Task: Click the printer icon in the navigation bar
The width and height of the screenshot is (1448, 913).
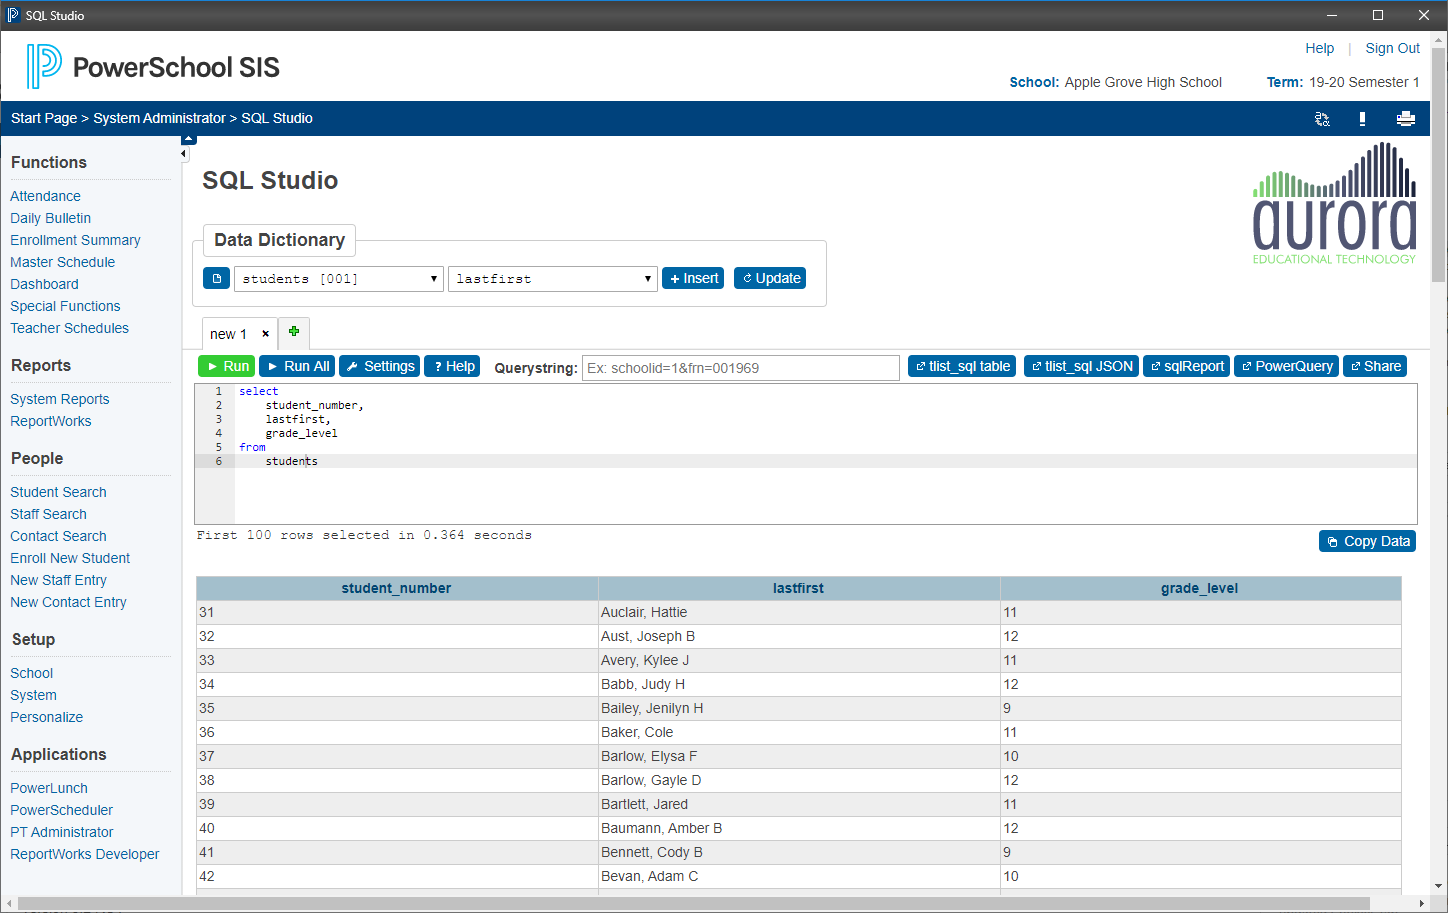Action: point(1406,119)
